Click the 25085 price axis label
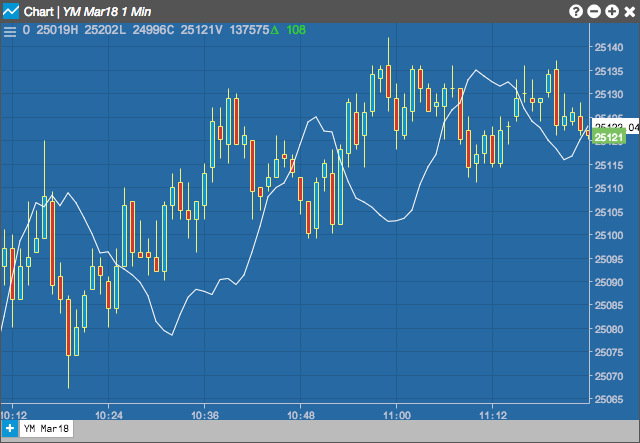Viewport: 640px width, 443px height. point(609,305)
